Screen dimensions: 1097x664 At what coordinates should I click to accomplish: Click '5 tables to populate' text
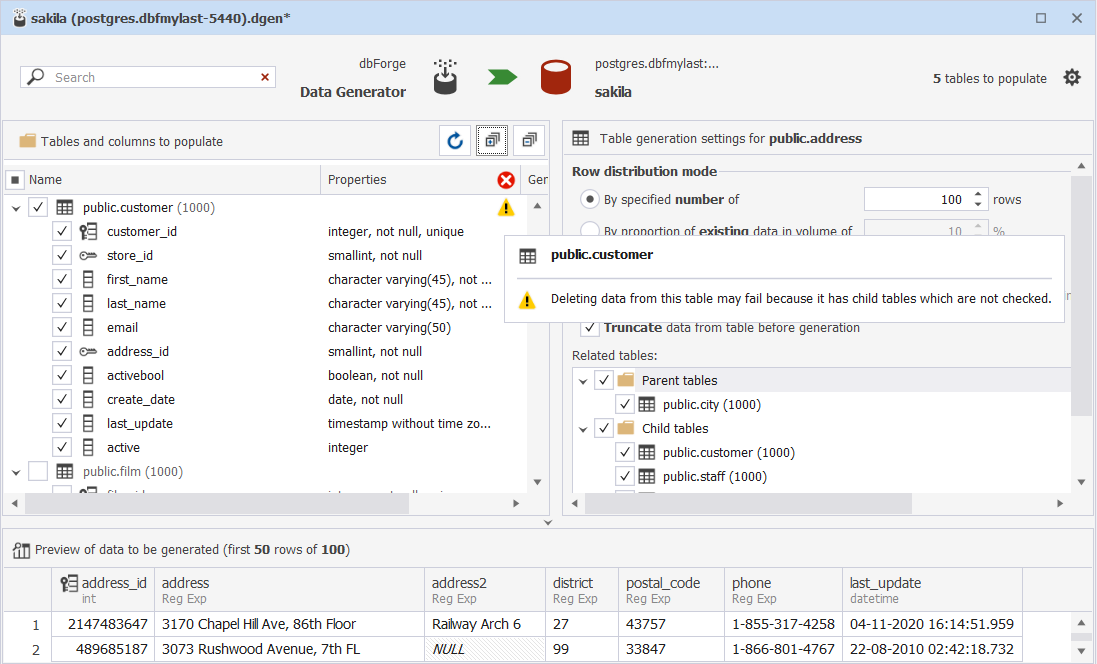(x=989, y=78)
